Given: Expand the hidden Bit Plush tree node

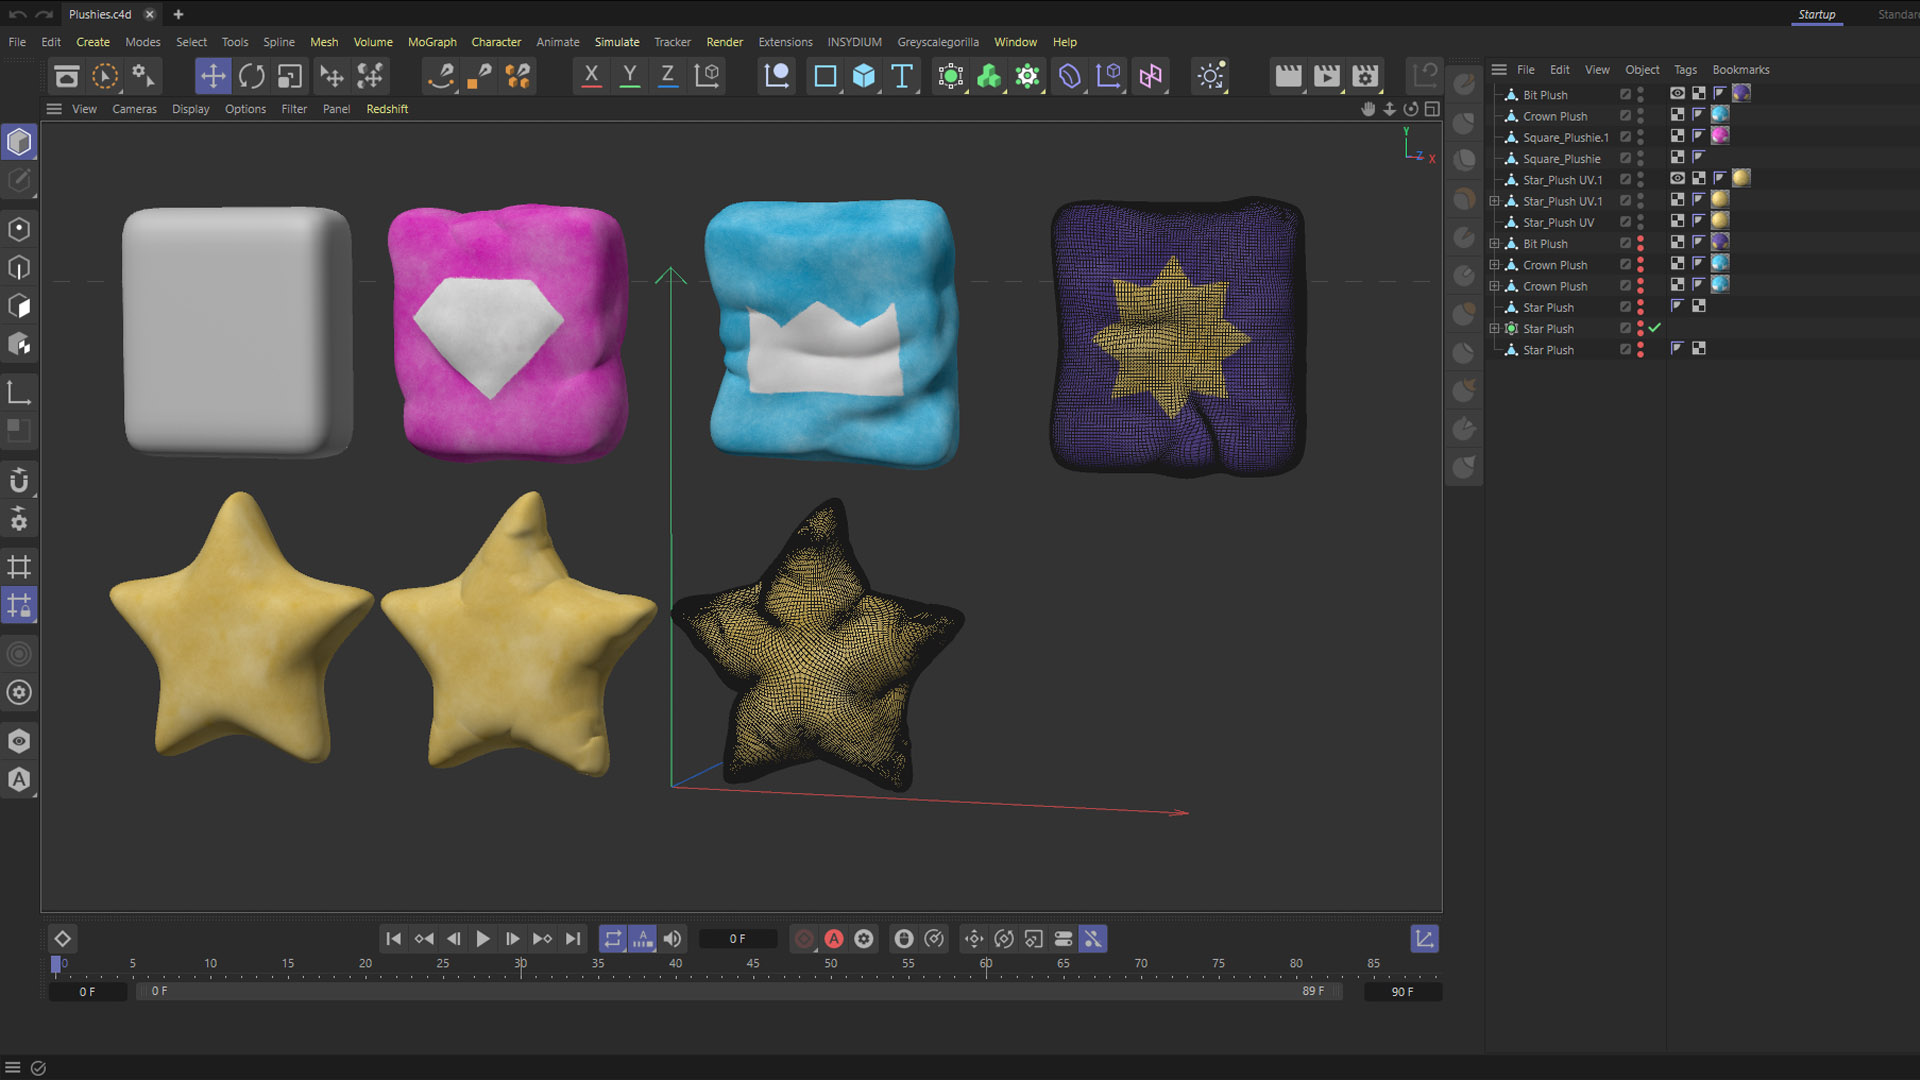Looking at the screenshot, I should (1494, 244).
